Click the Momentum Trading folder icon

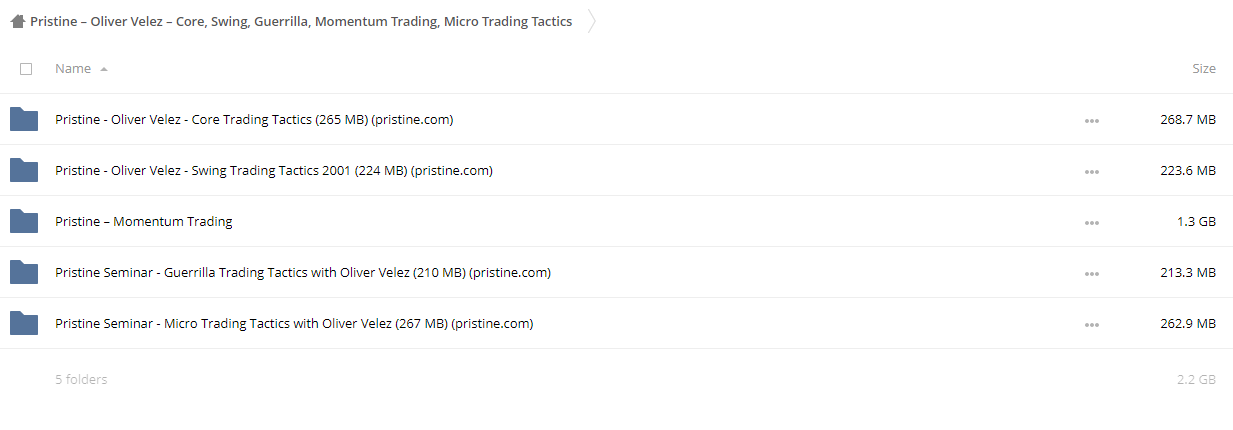coord(24,222)
